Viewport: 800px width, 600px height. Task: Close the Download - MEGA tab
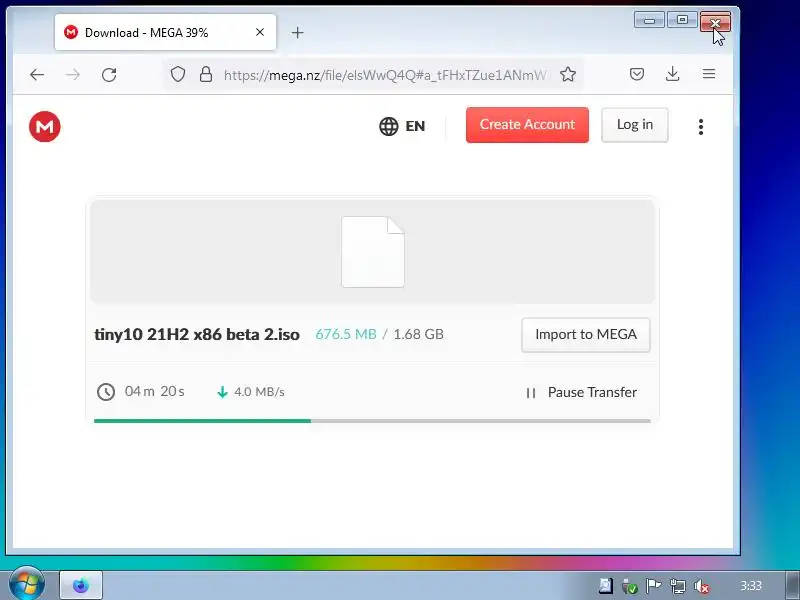[x=260, y=32]
